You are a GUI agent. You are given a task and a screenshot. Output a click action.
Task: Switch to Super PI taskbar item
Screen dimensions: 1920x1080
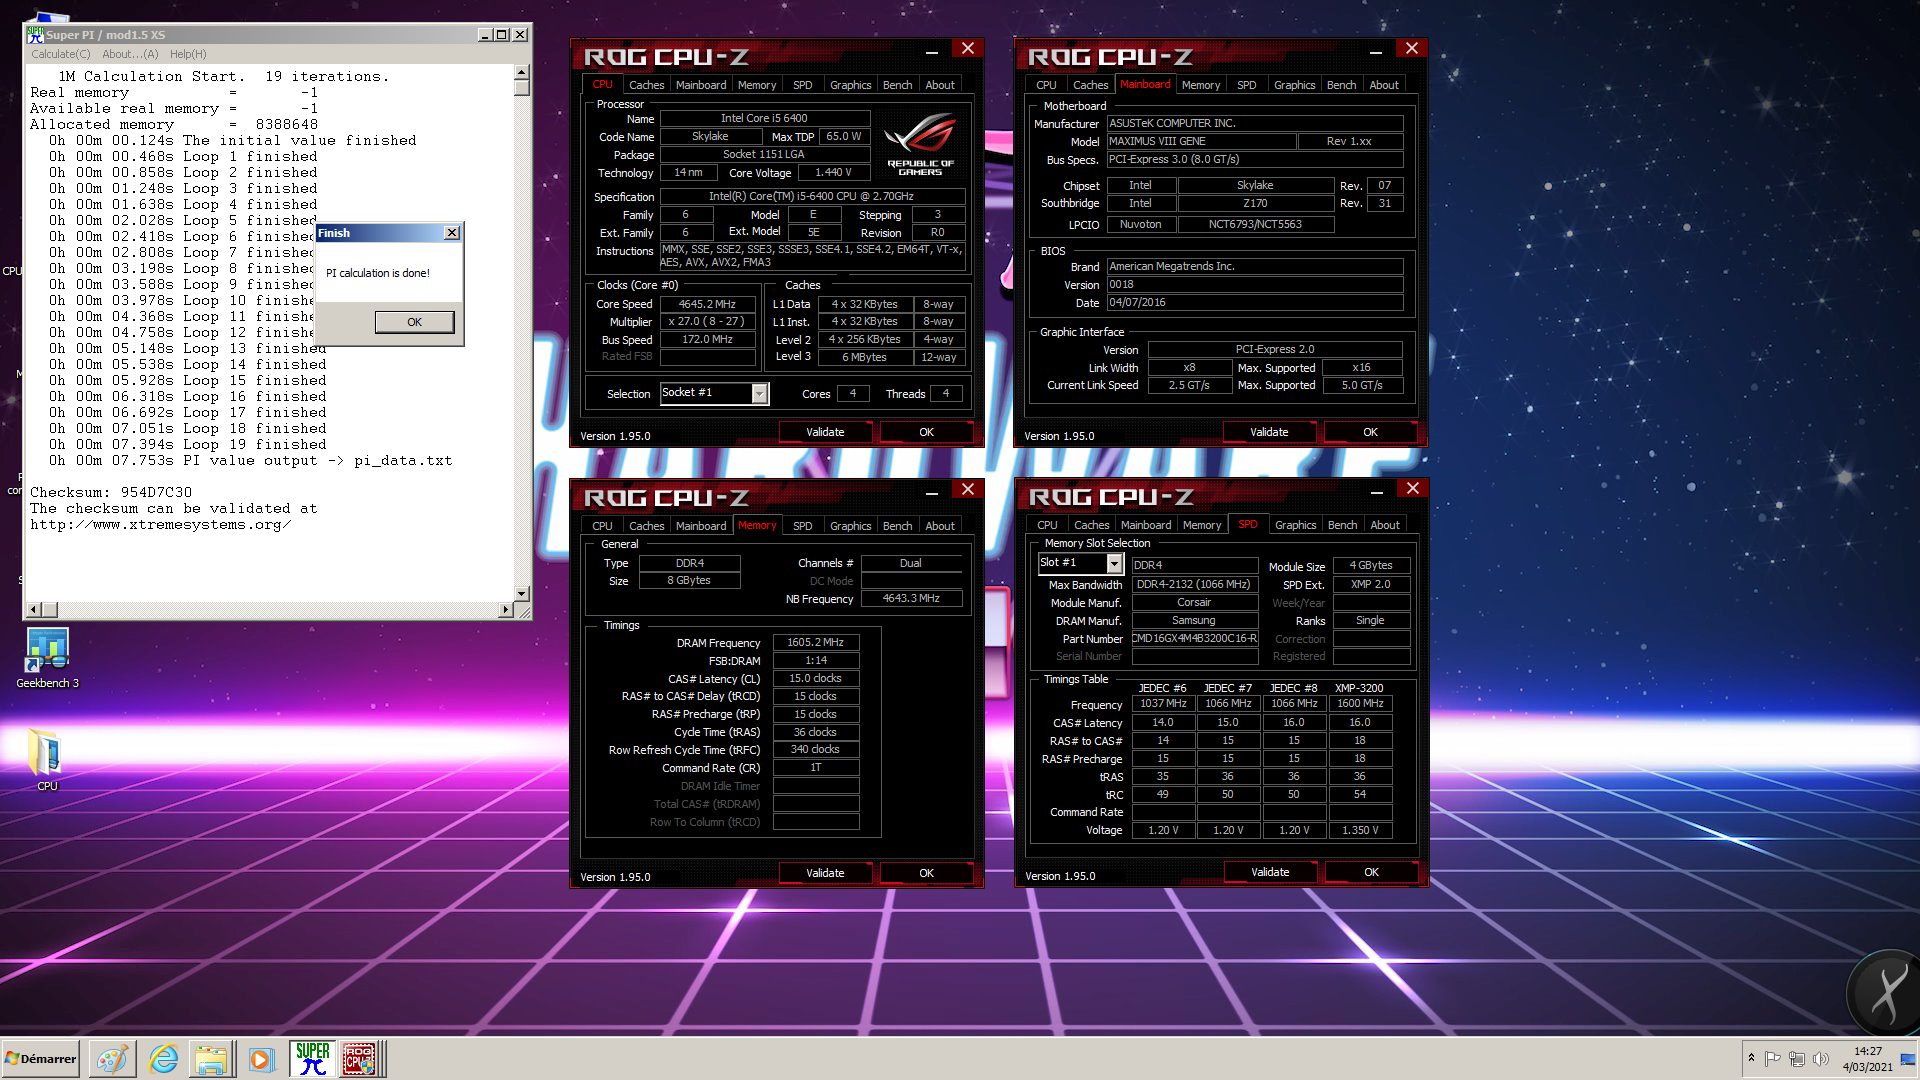(312, 1059)
